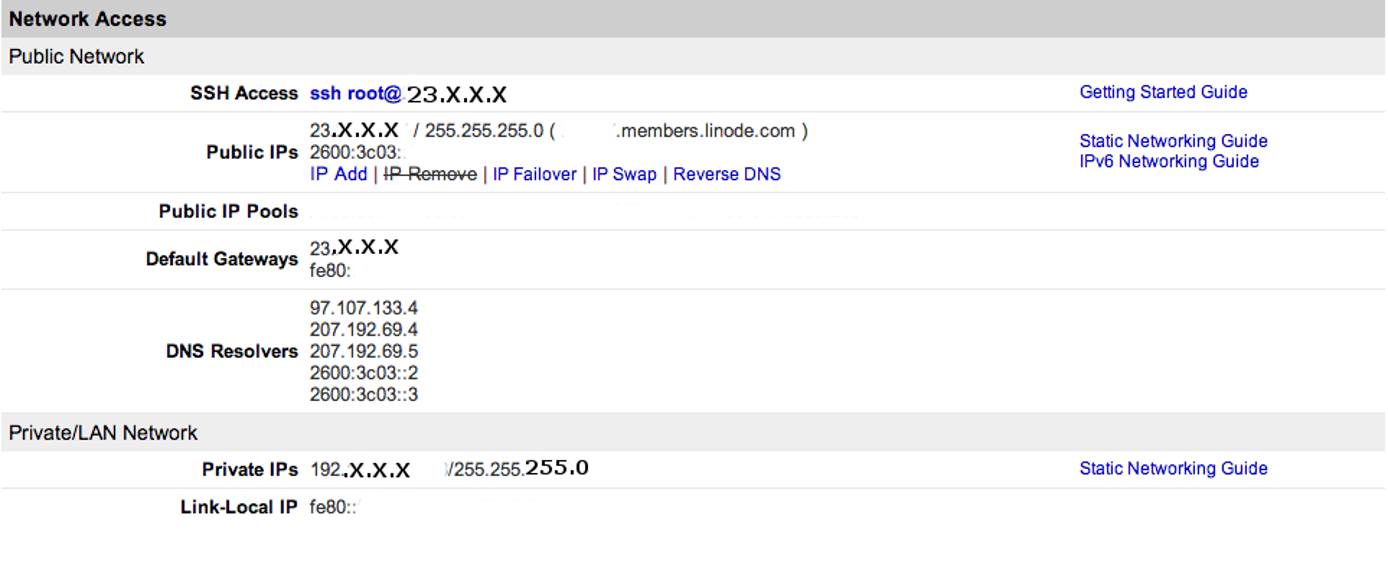Click the Public Network subheading
The width and height of the screenshot is (1388, 574).
click(77, 57)
